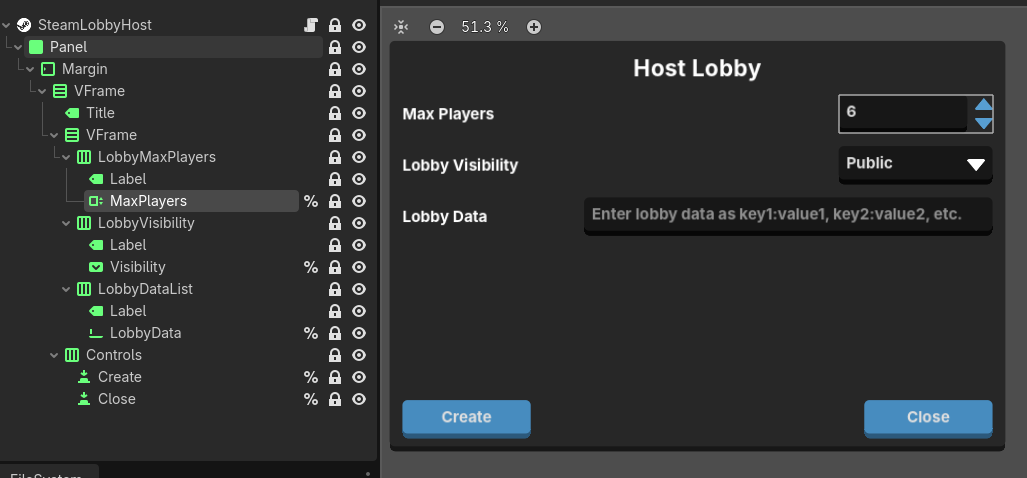Click the Lobby Data text field

tap(788, 215)
